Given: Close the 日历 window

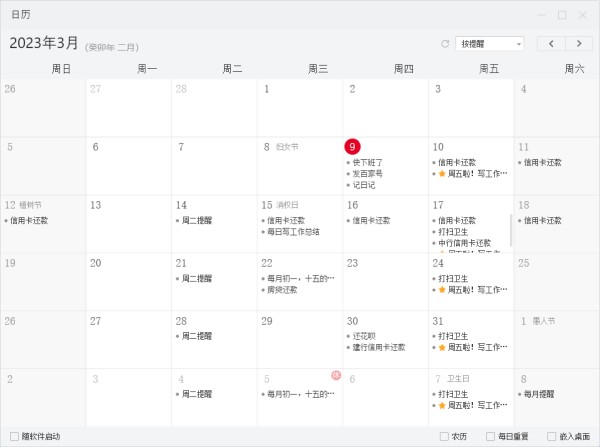Looking at the screenshot, I should [x=583, y=15].
